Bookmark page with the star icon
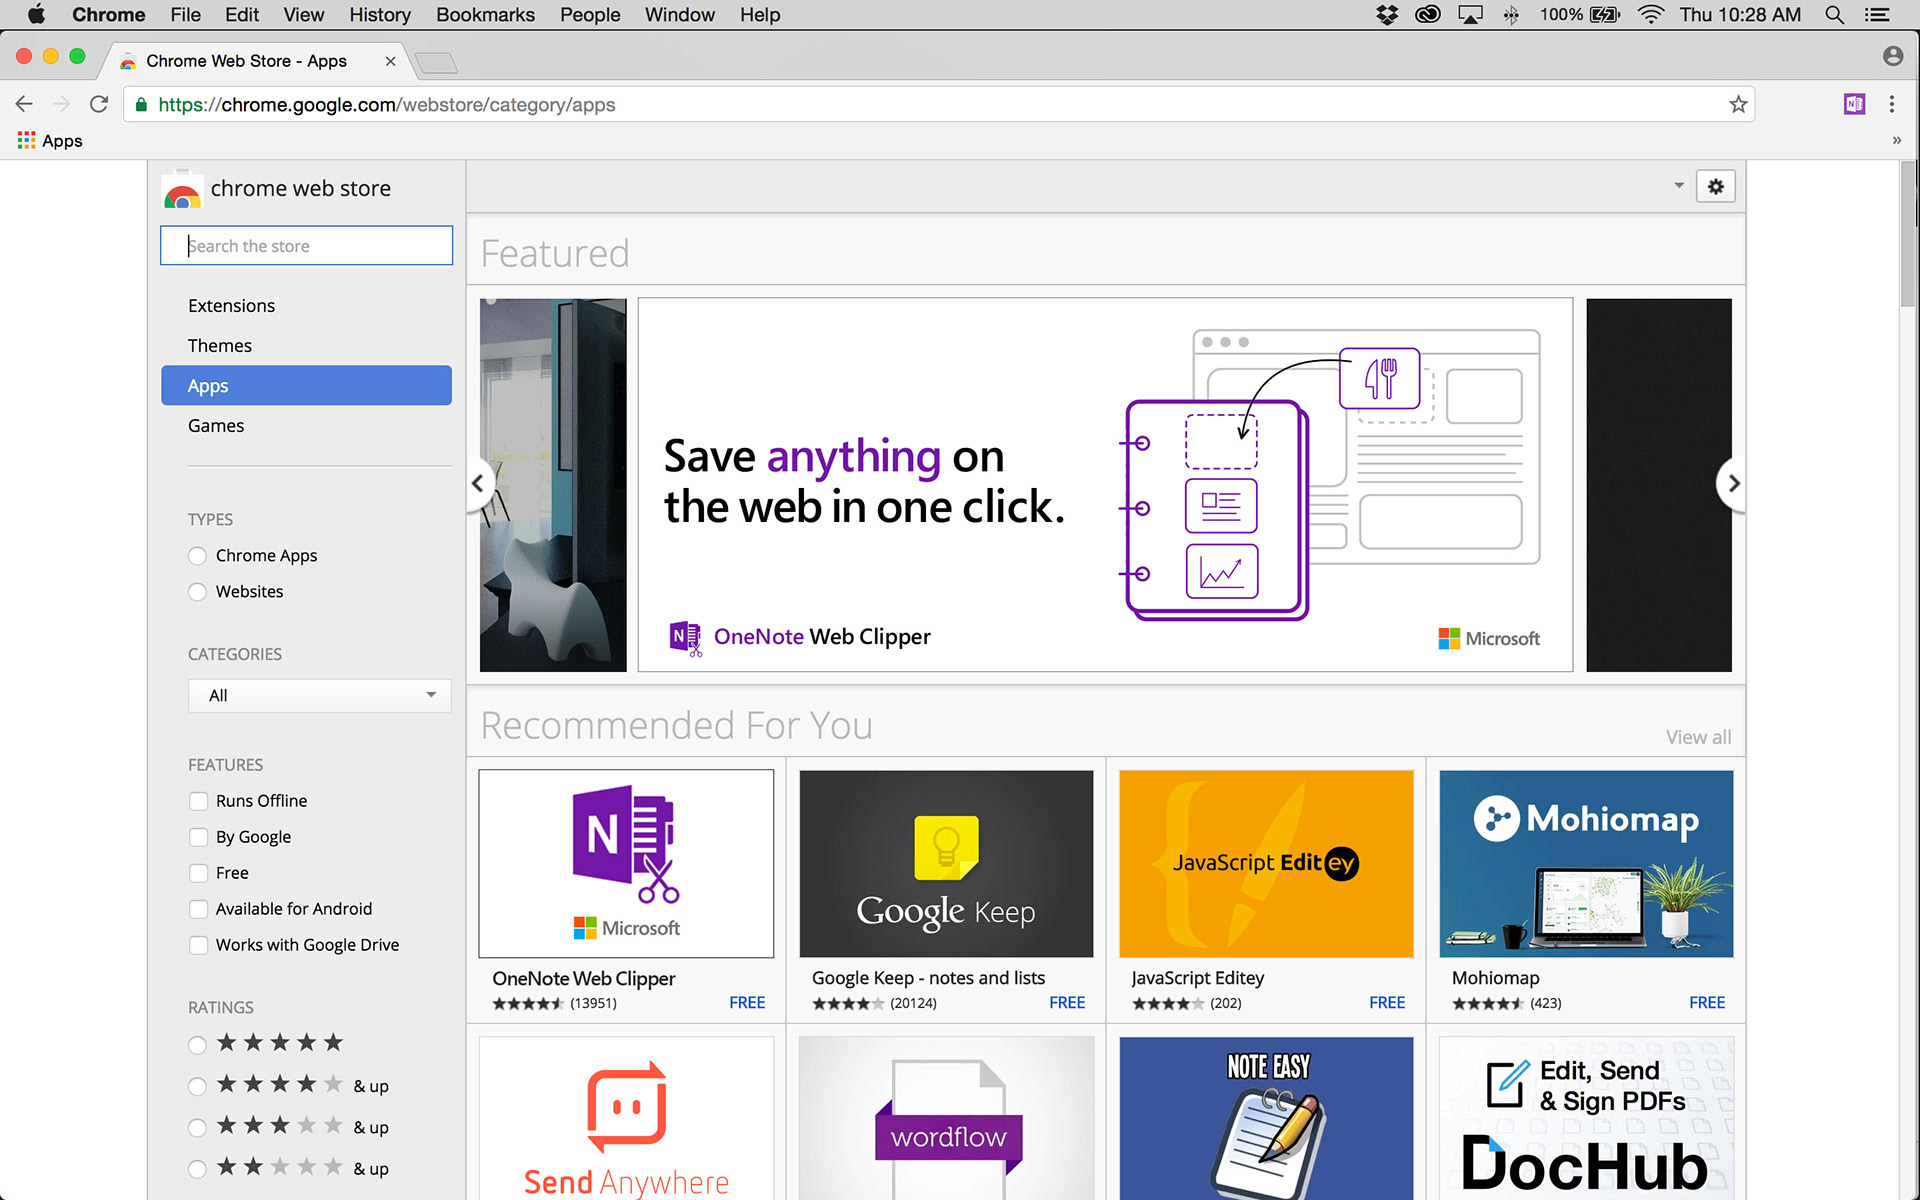 click(x=1738, y=105)
